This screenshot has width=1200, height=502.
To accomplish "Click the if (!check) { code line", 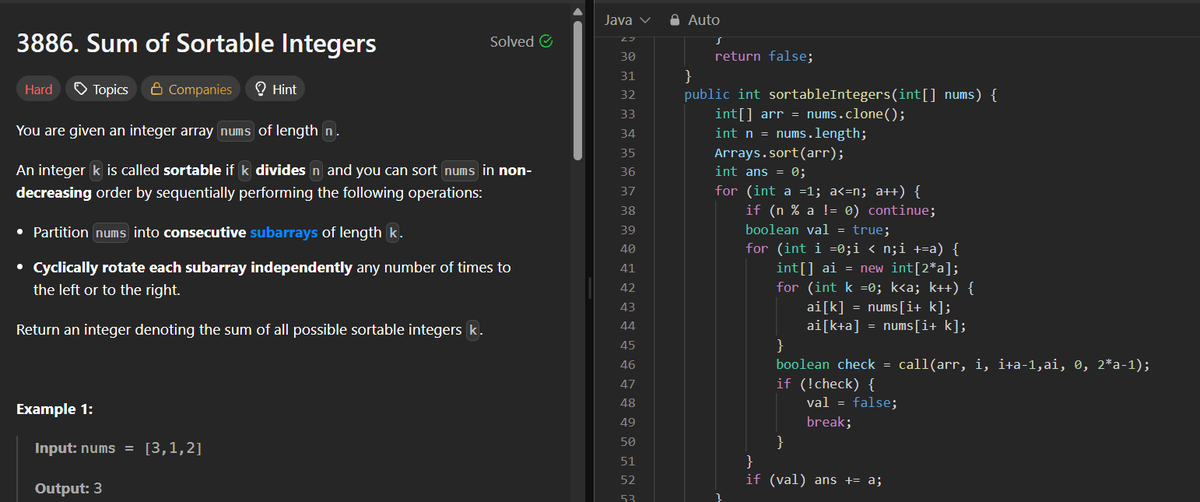I will (827, 384).
